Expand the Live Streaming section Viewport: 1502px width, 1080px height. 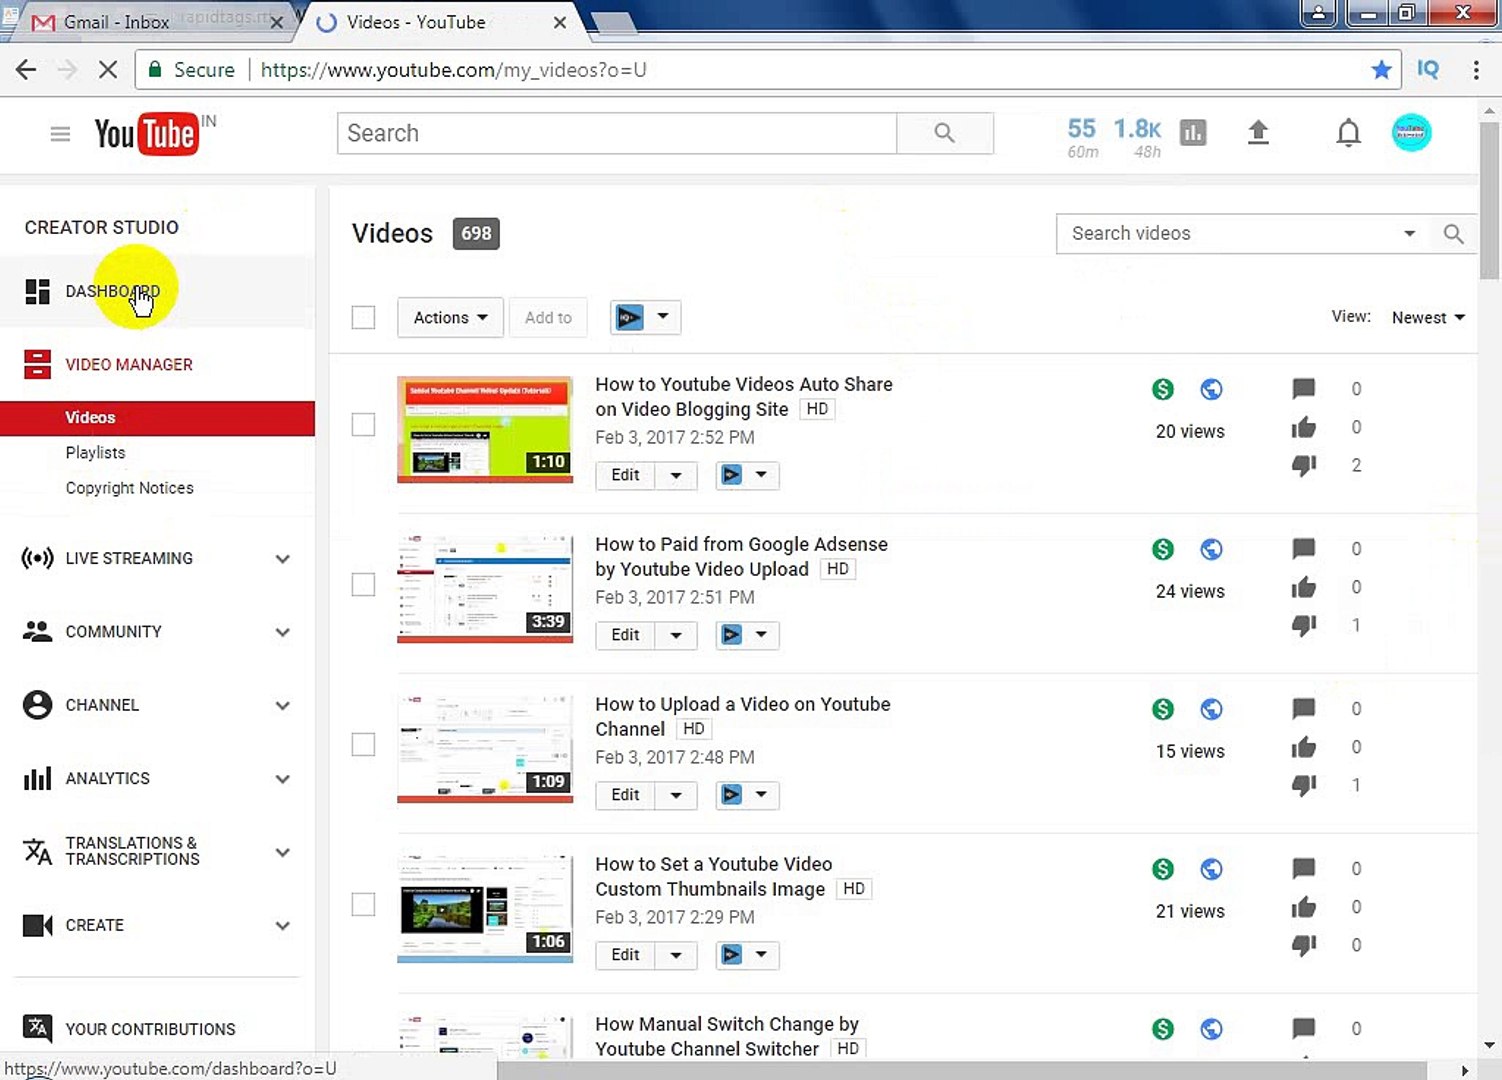(x=283, y=558)
